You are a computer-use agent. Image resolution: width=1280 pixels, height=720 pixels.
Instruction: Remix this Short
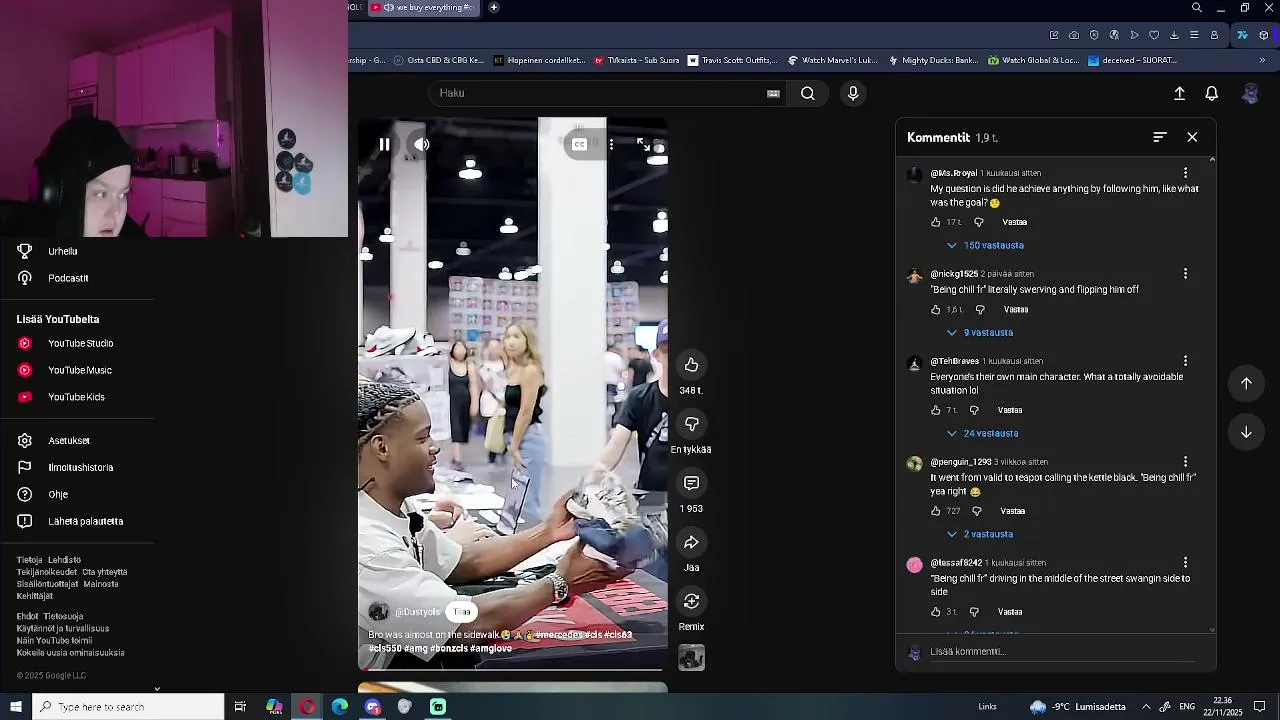[691, 601]
